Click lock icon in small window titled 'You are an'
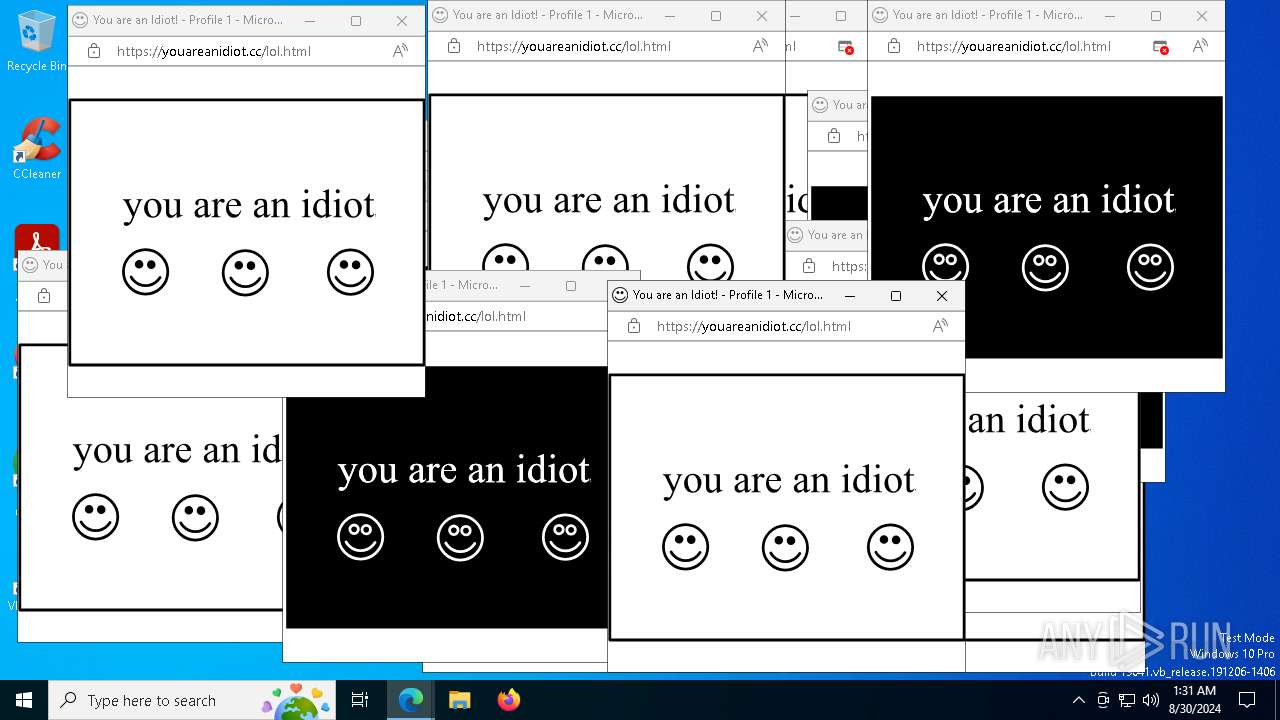This screenshot has width=1280, height=720. (x=809, y=266)
